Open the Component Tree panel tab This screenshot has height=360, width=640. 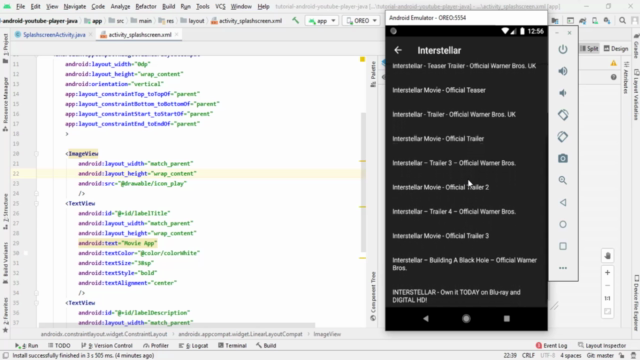click(373, 296)
